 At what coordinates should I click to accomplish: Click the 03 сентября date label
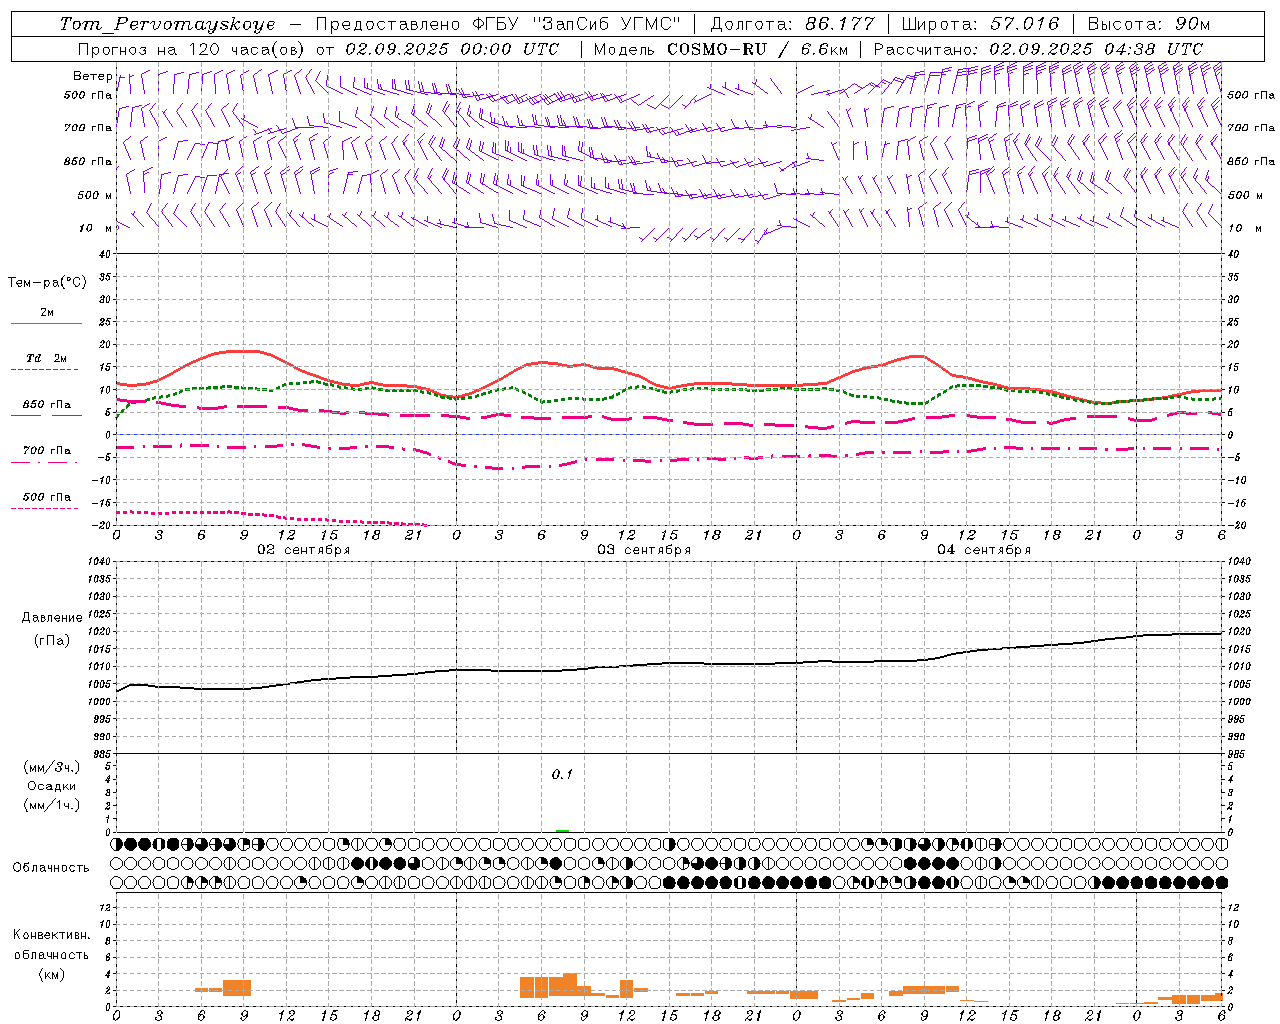pyautogui.click(x=644, y=550)
